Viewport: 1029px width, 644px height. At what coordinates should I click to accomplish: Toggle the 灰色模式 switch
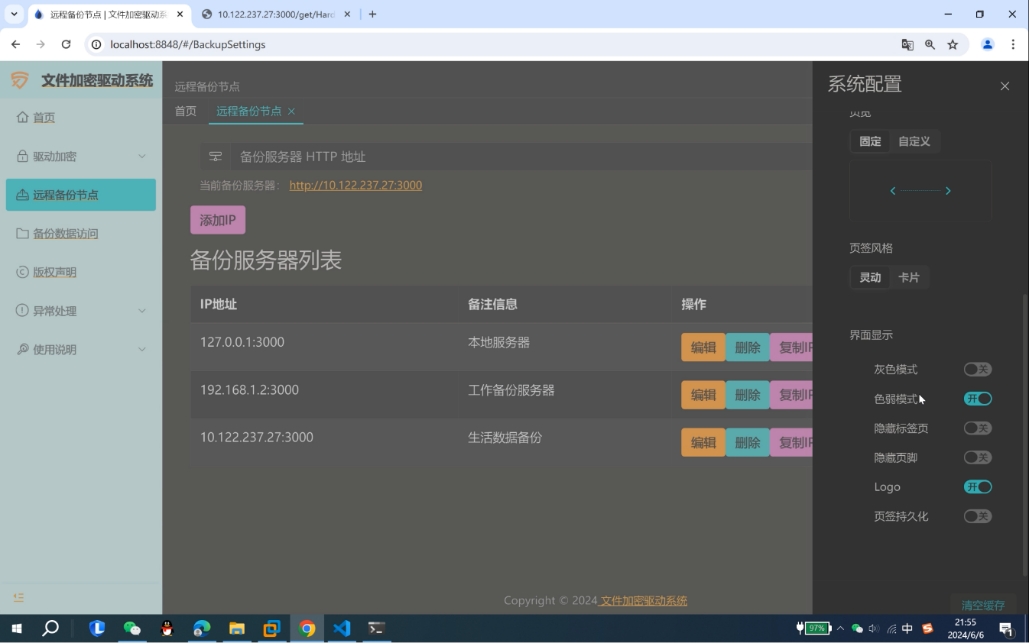tap(977, 369)
